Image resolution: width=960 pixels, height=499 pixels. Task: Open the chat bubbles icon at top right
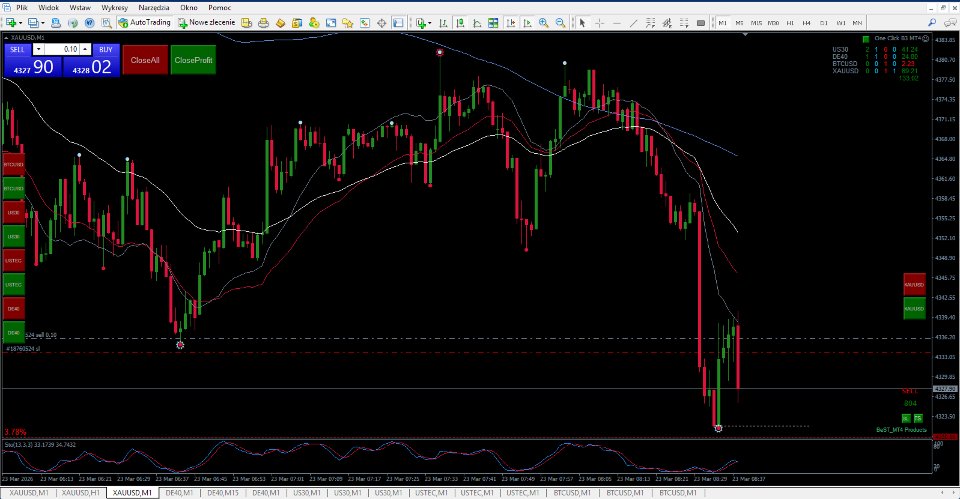coord(950,23)
